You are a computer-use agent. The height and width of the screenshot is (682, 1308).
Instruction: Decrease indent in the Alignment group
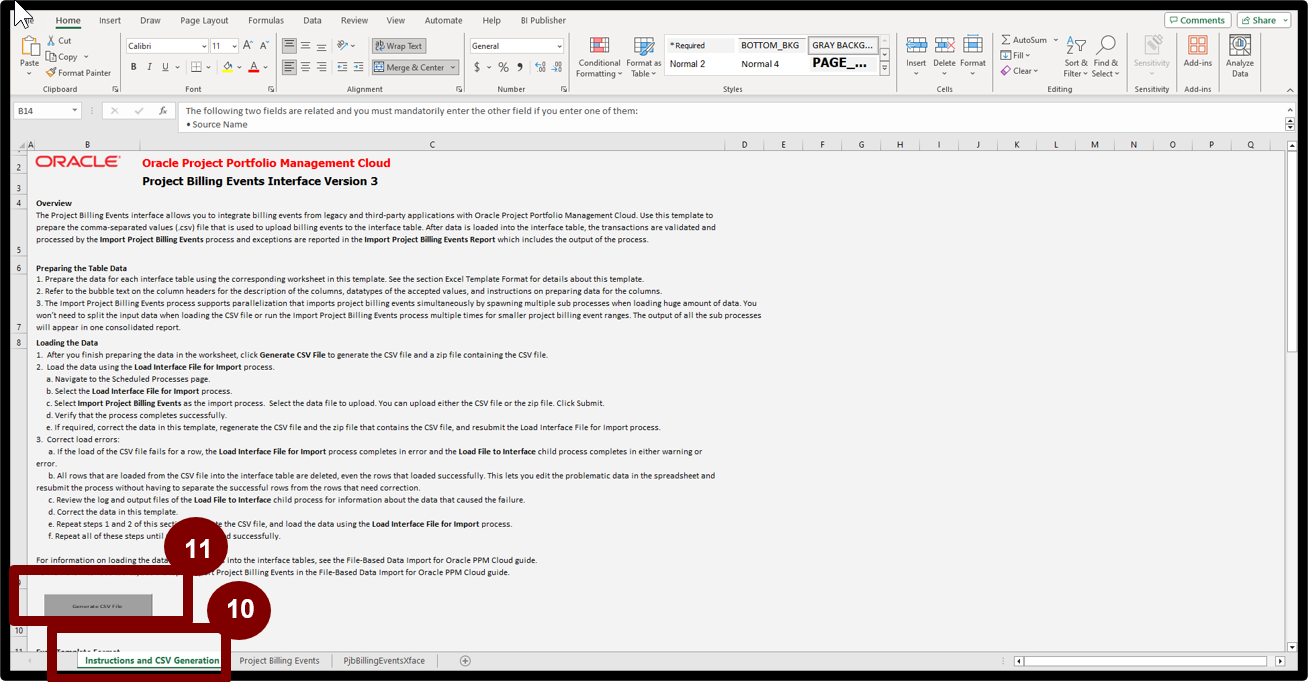[342, 67]
